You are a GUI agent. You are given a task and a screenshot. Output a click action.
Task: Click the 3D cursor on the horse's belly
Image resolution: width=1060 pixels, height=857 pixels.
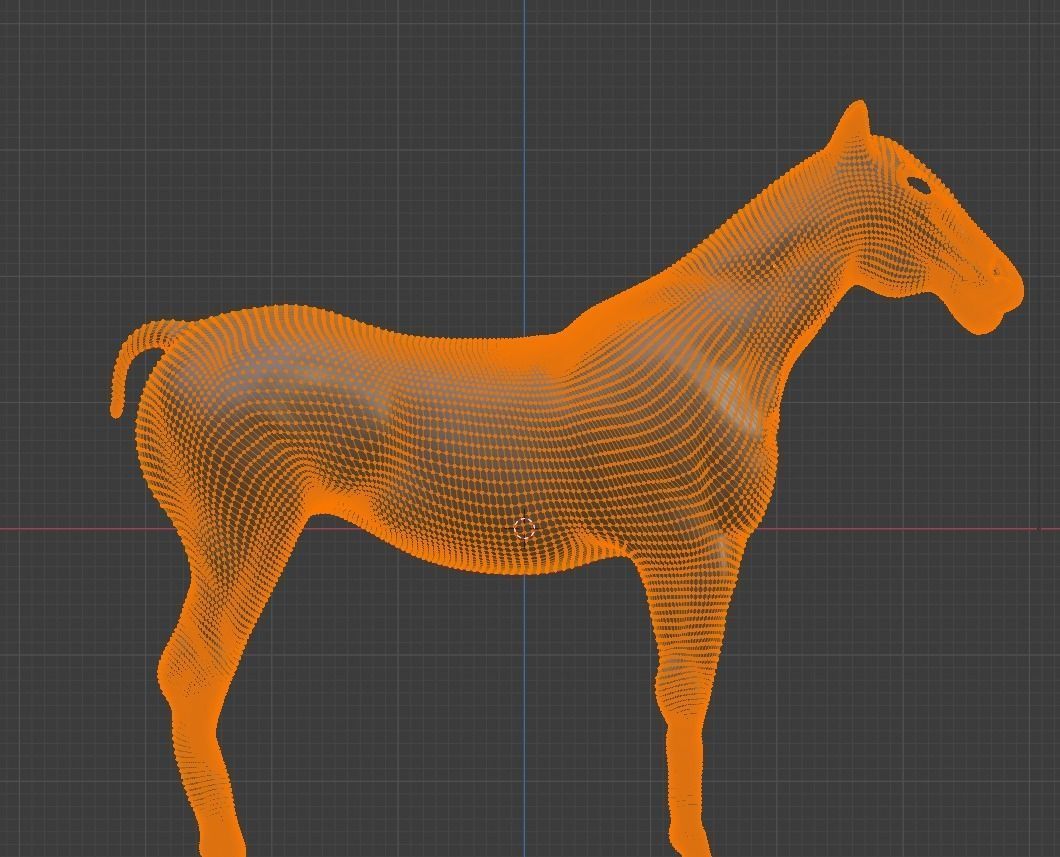pos(525,529)
